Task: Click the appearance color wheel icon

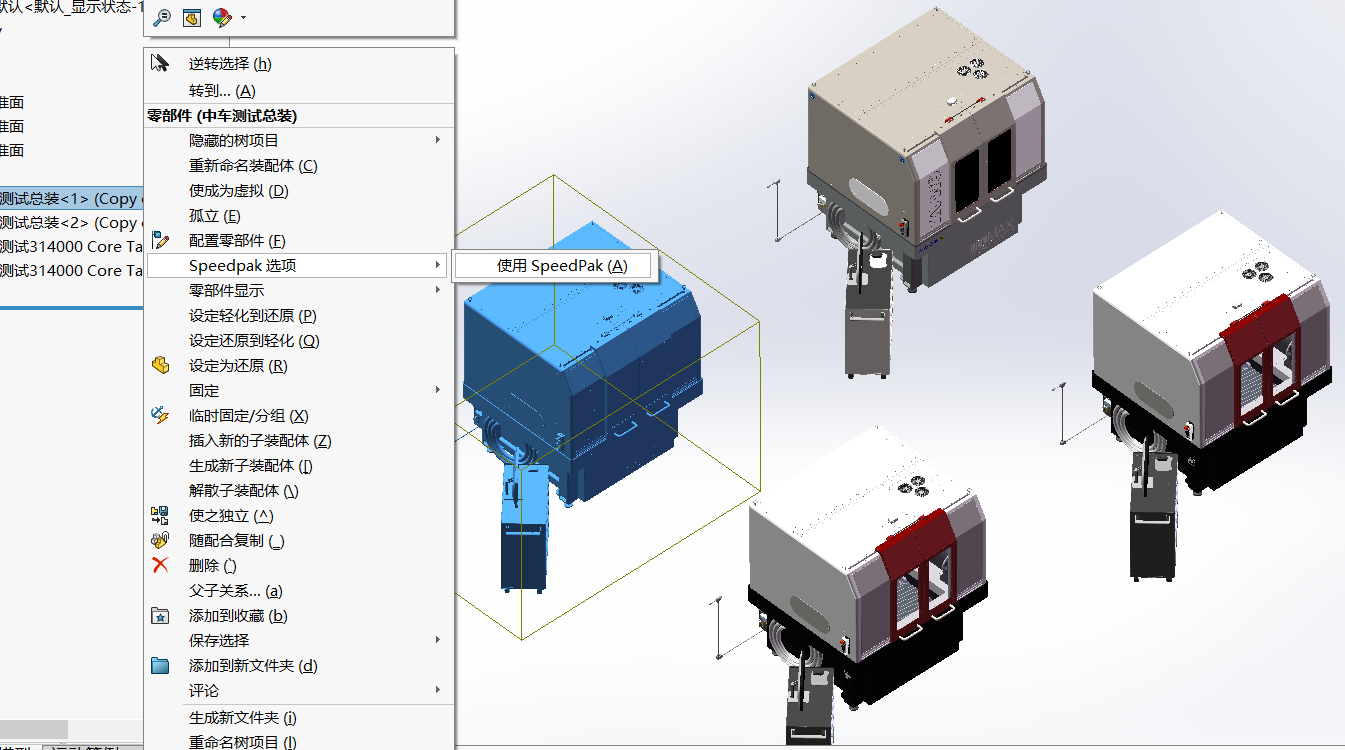Action: 221,18
